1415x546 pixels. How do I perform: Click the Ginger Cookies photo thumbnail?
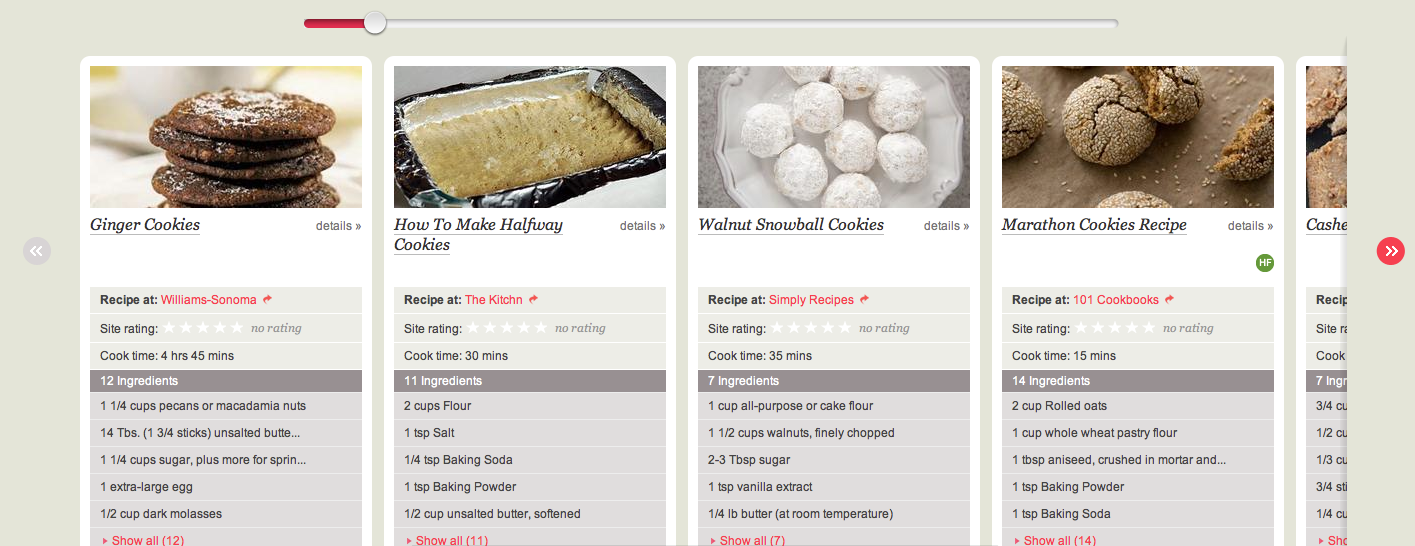(x=226, y=137)
